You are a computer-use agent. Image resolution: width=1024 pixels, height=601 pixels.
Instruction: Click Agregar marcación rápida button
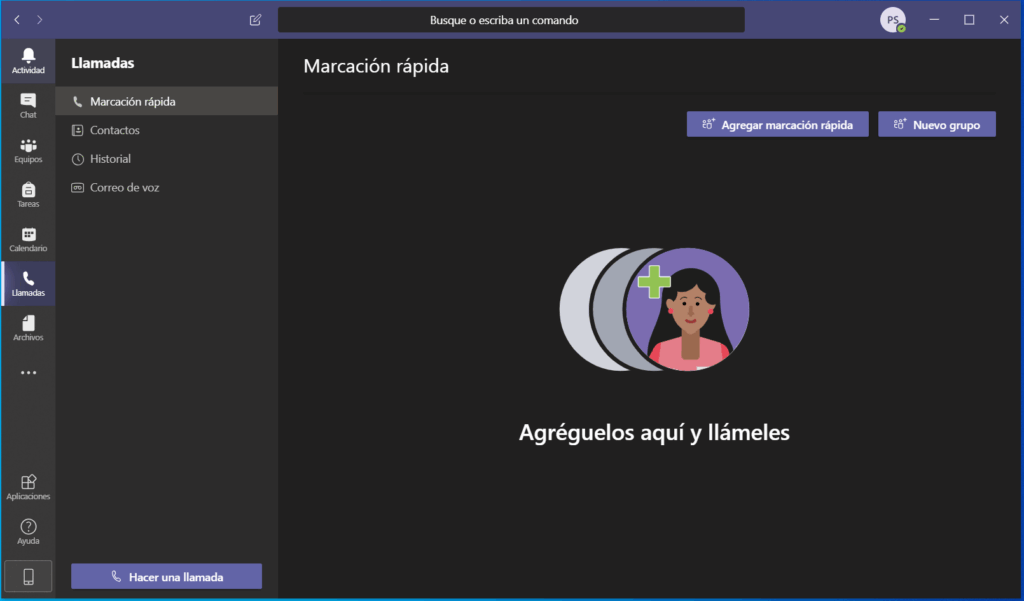777,125
